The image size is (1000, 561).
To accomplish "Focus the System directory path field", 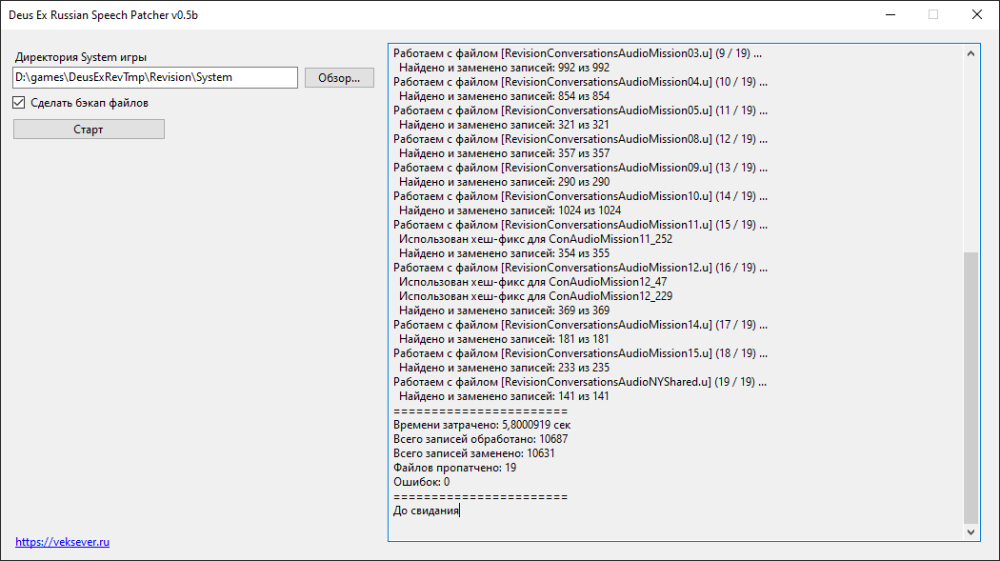I will 155,78.
